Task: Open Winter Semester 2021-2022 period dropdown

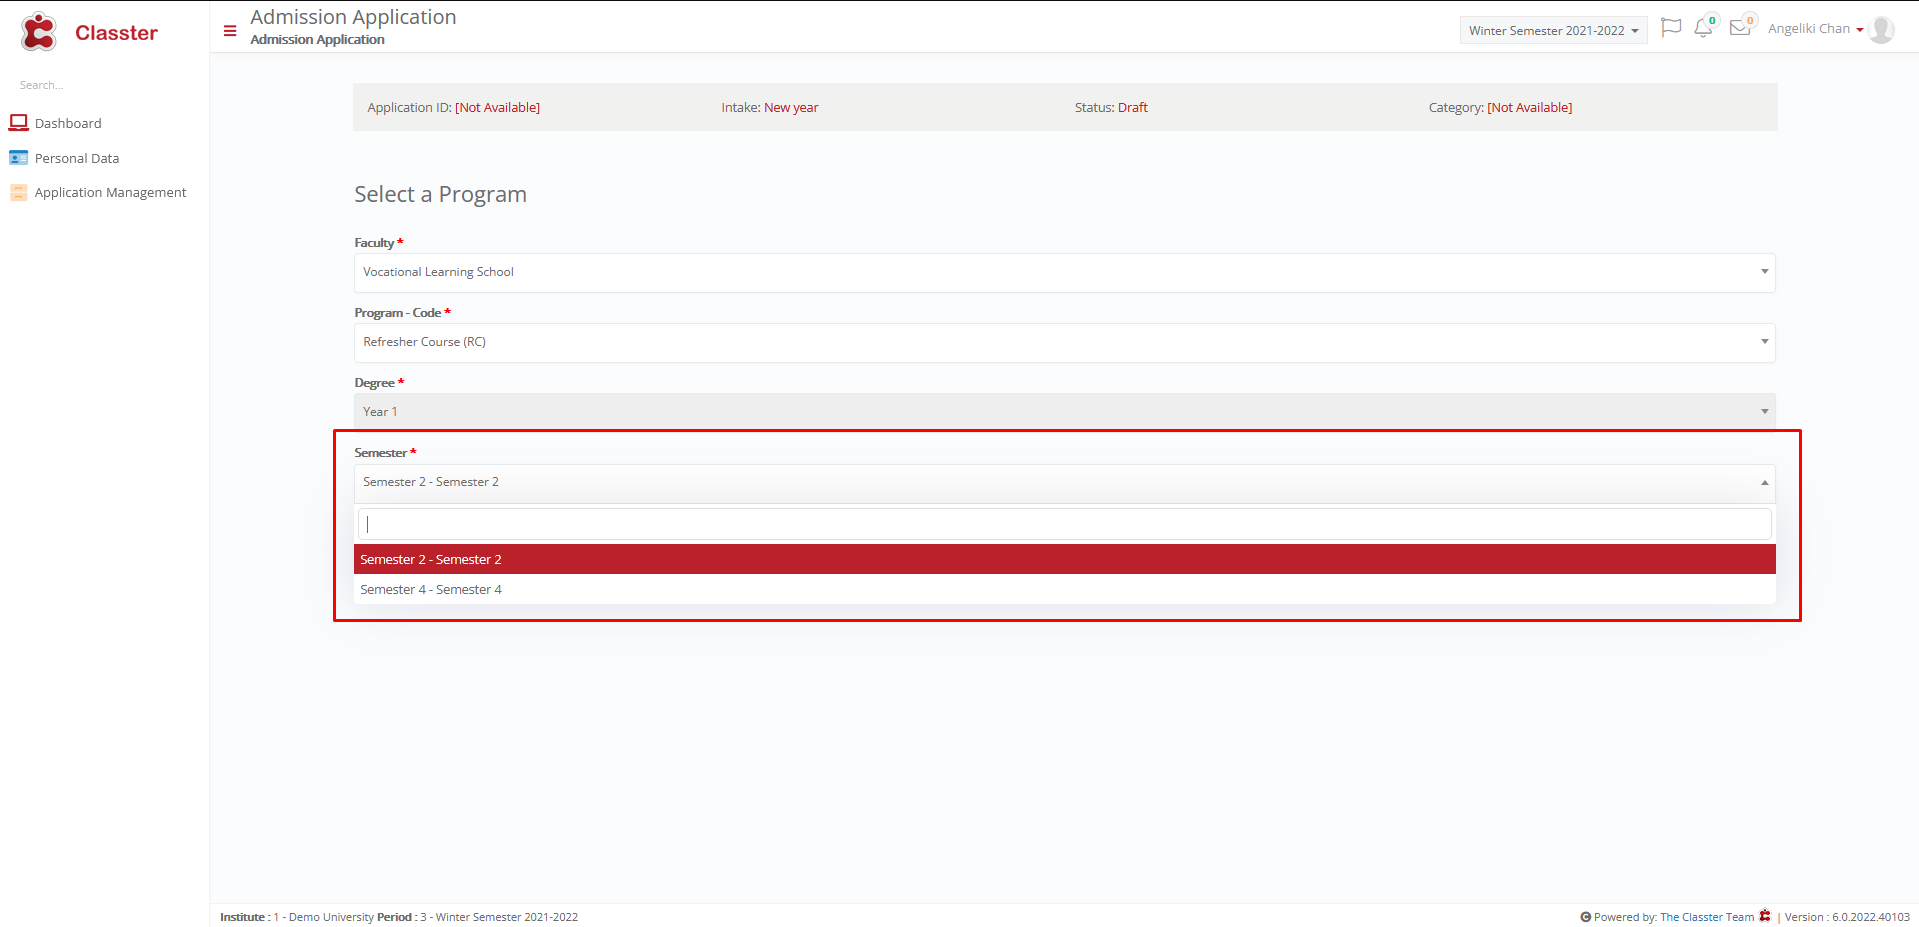Action: pyautogui.click(x=1553, y=31)
